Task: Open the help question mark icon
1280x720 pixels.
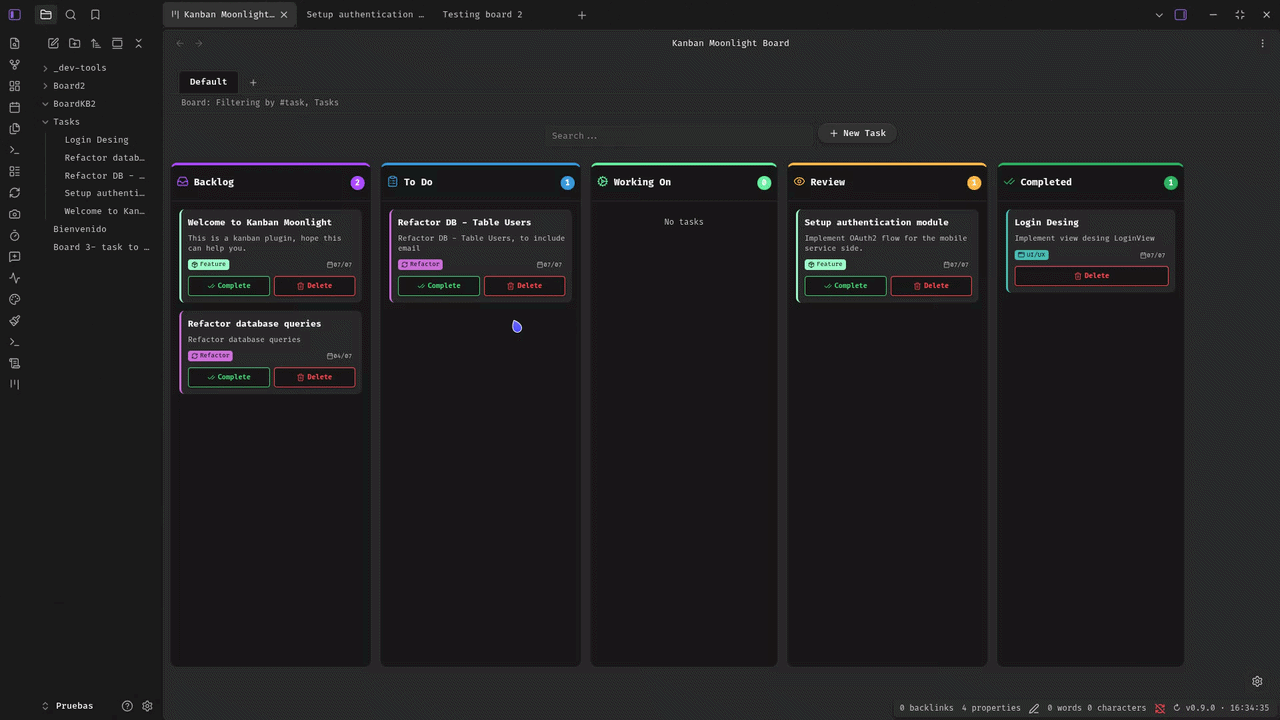Action: point(127,706)
